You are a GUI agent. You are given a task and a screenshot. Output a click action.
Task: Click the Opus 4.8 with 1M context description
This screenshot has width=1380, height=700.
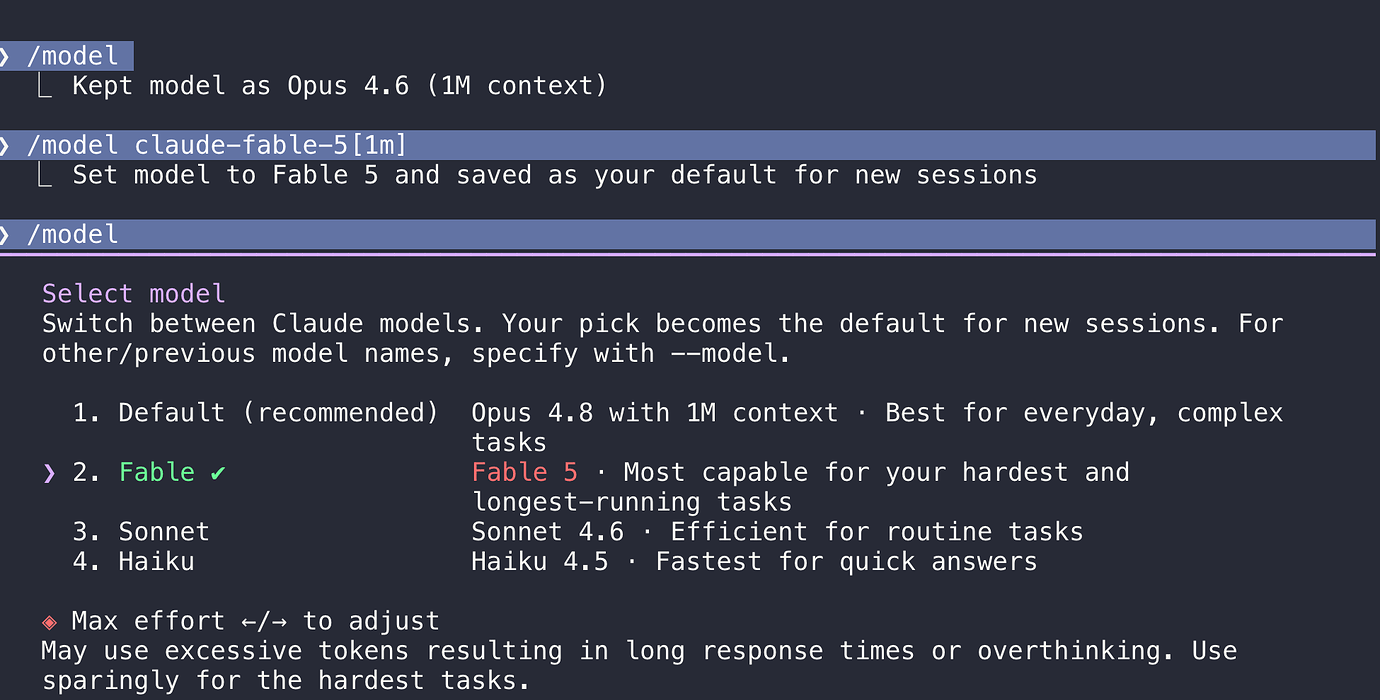[655, 413]
